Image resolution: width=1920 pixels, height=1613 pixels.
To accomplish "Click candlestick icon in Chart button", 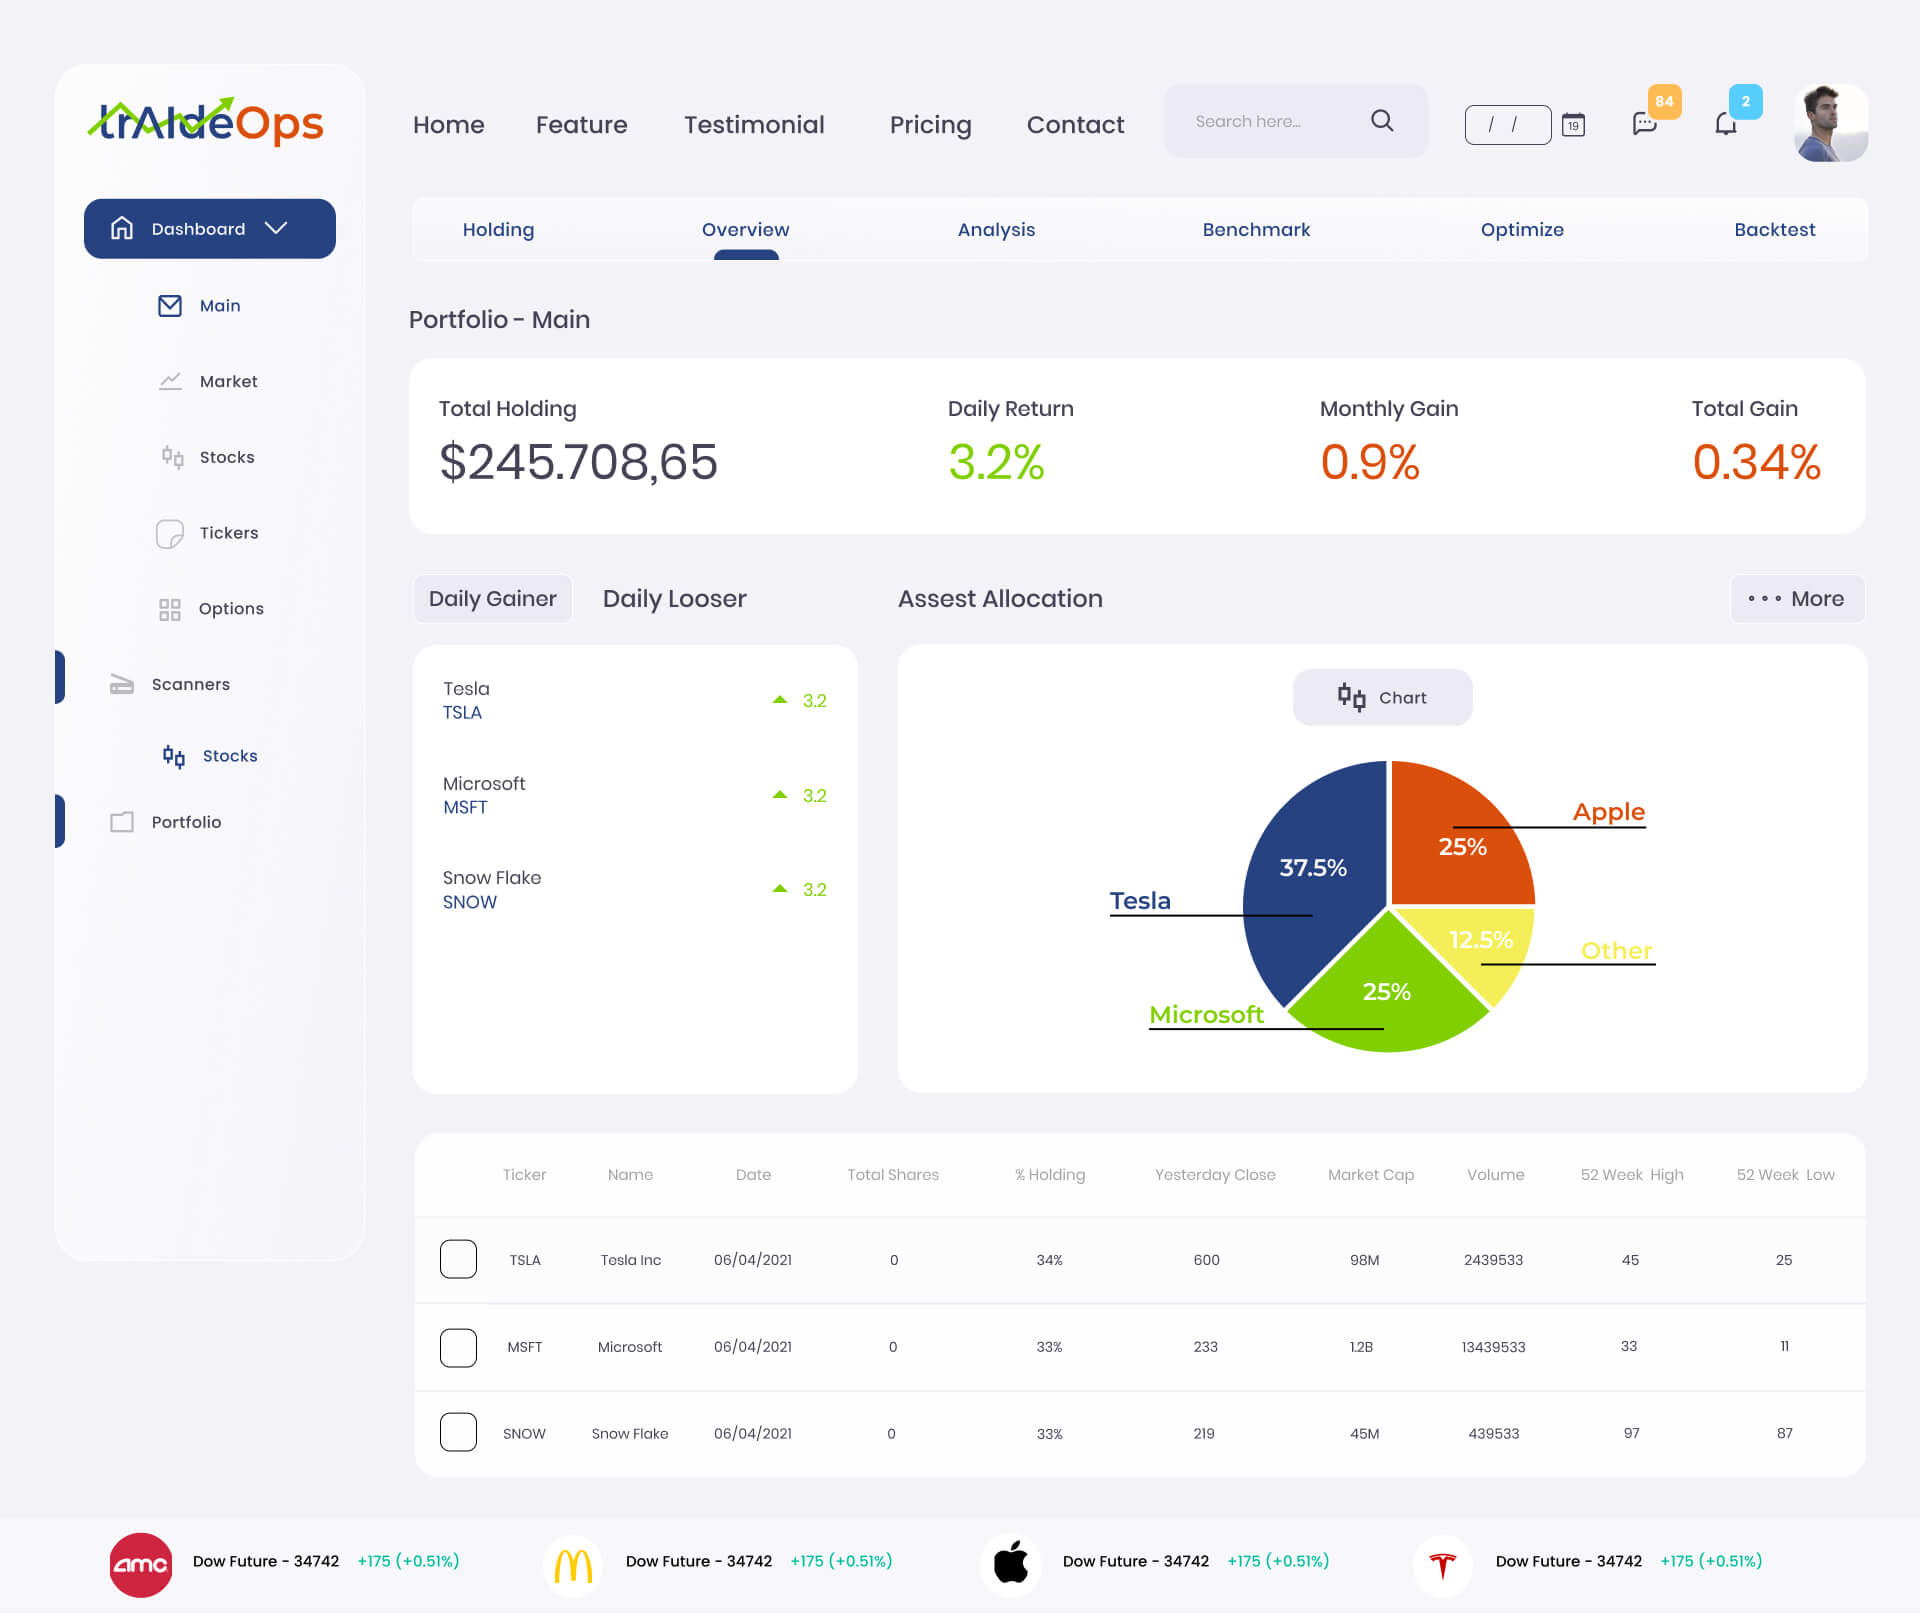I will [1352, 697].
